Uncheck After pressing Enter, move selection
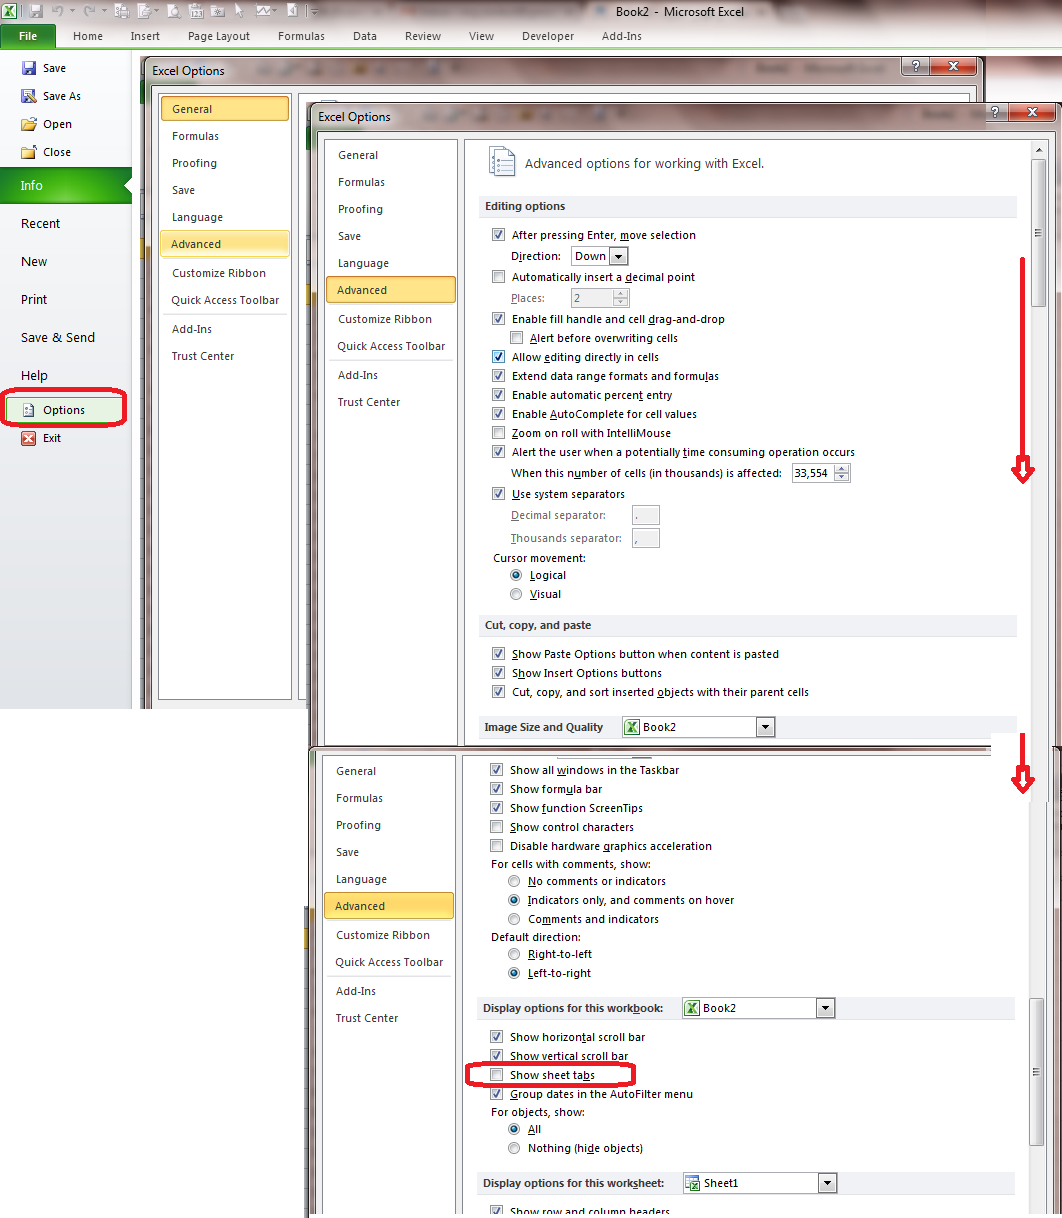 [x=499, y=235]
